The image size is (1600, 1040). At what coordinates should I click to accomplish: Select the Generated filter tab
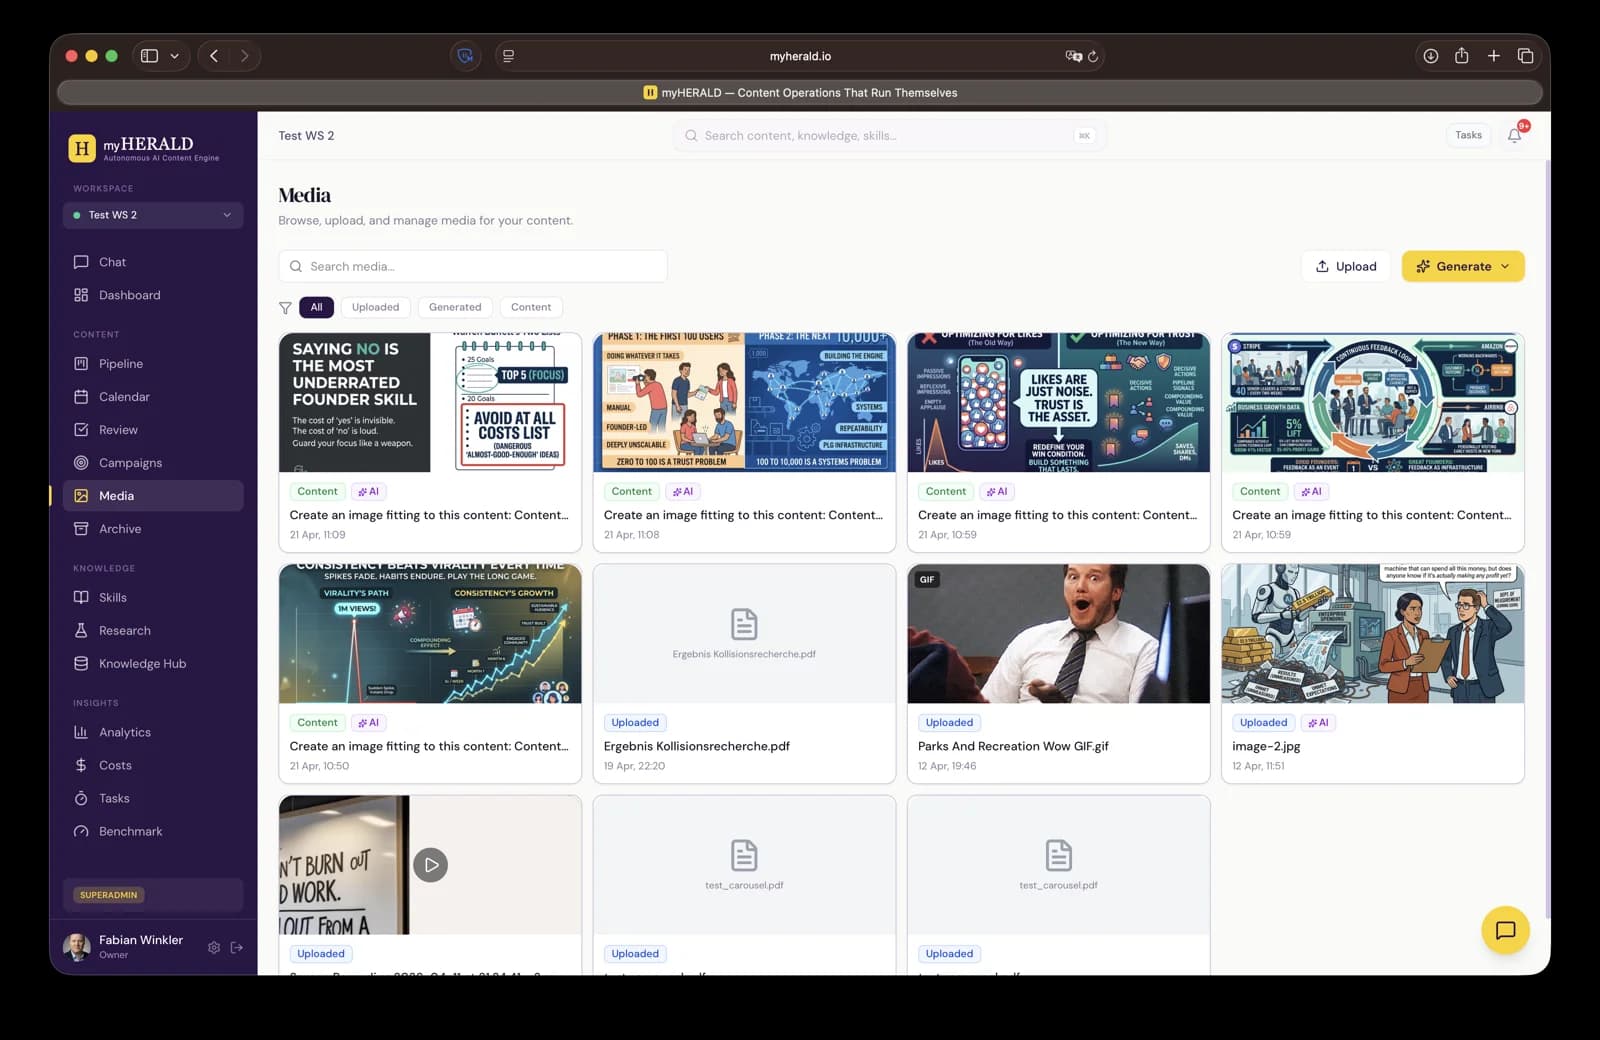pyautogui.click(x=455, y=307)
